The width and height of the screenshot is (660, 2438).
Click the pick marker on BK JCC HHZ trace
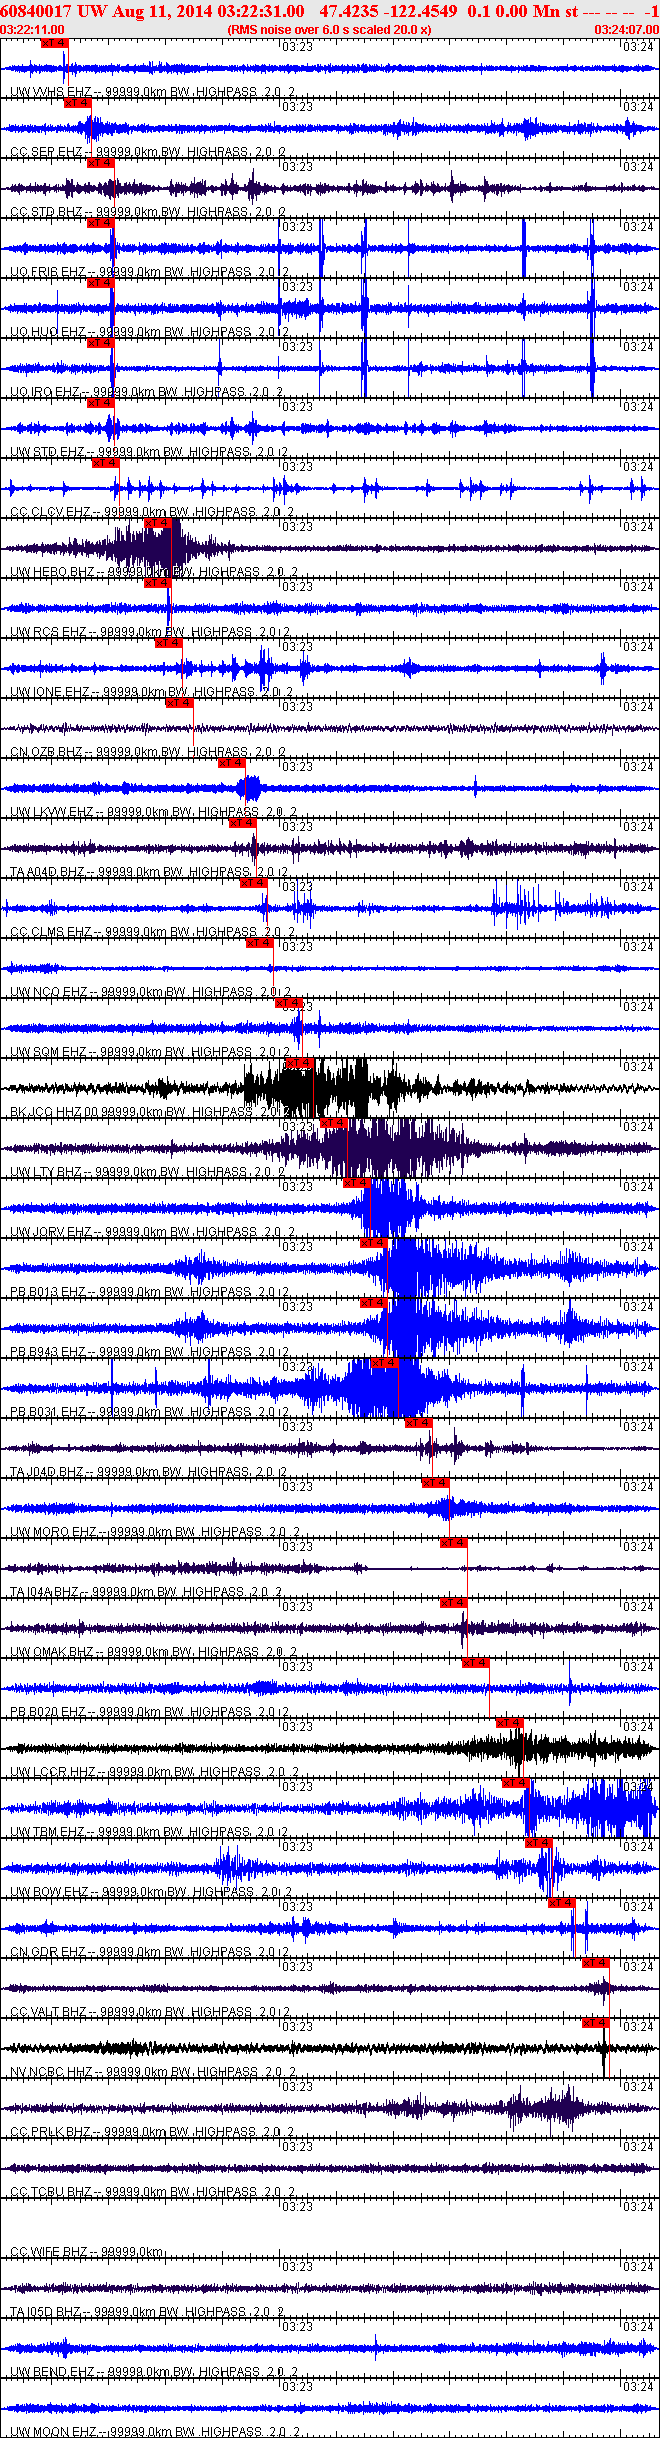point(300,1062)
